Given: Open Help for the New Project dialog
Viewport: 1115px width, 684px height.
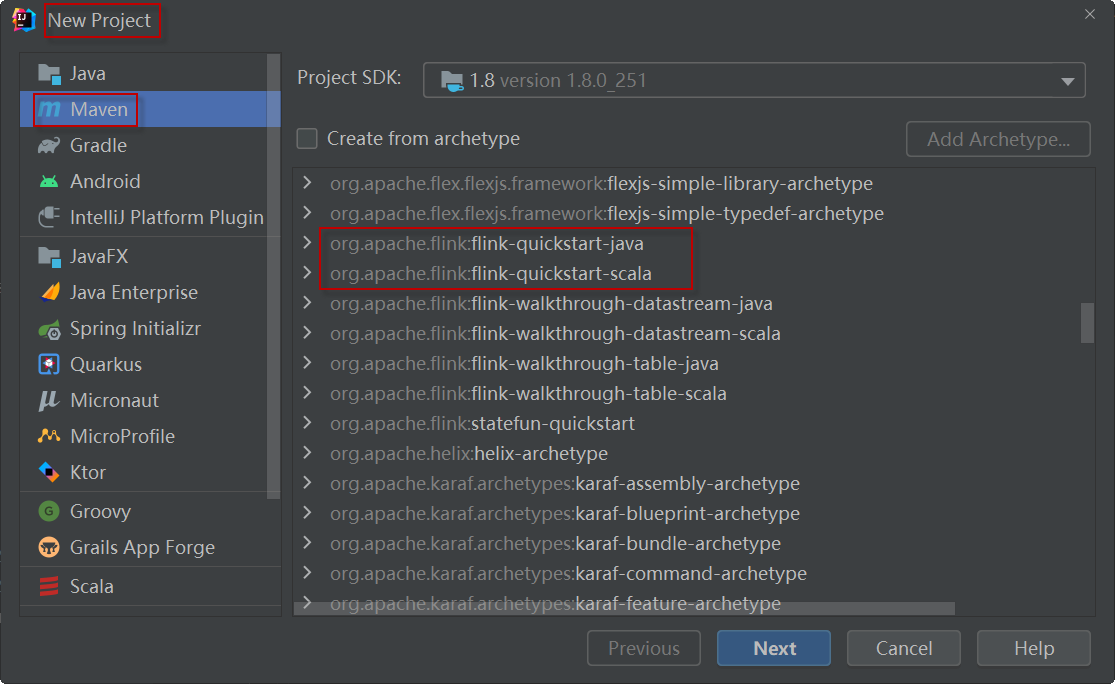Looking at the screenshot, I should tap(1033, 648).
